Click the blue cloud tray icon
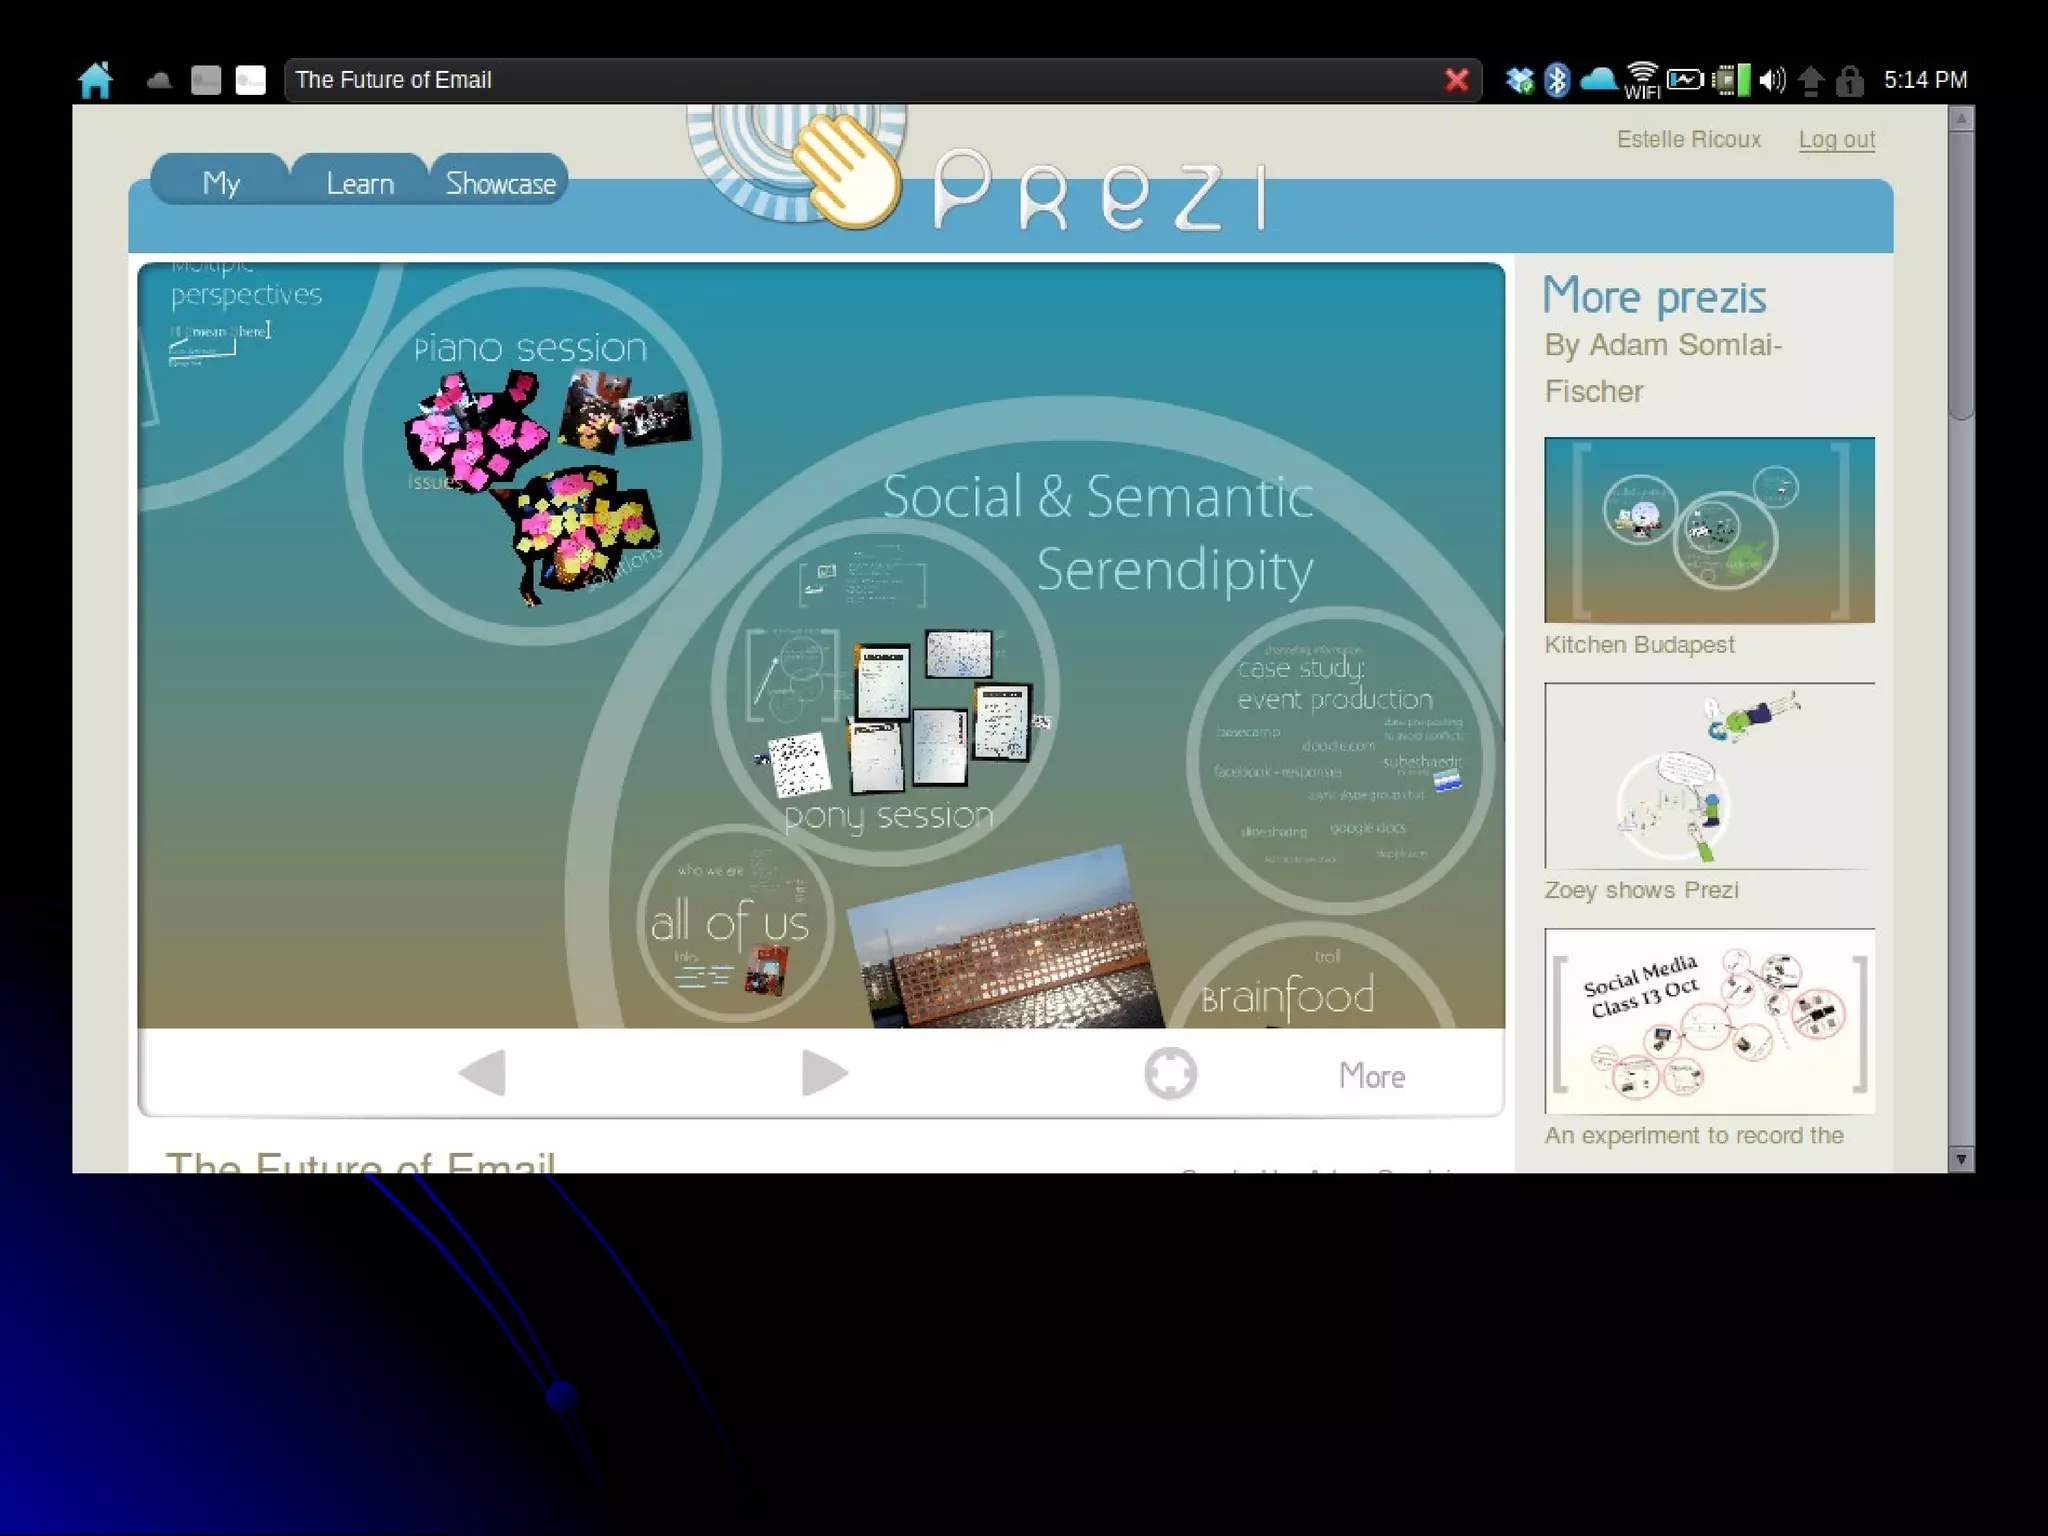 click(x=1598, y=79)
